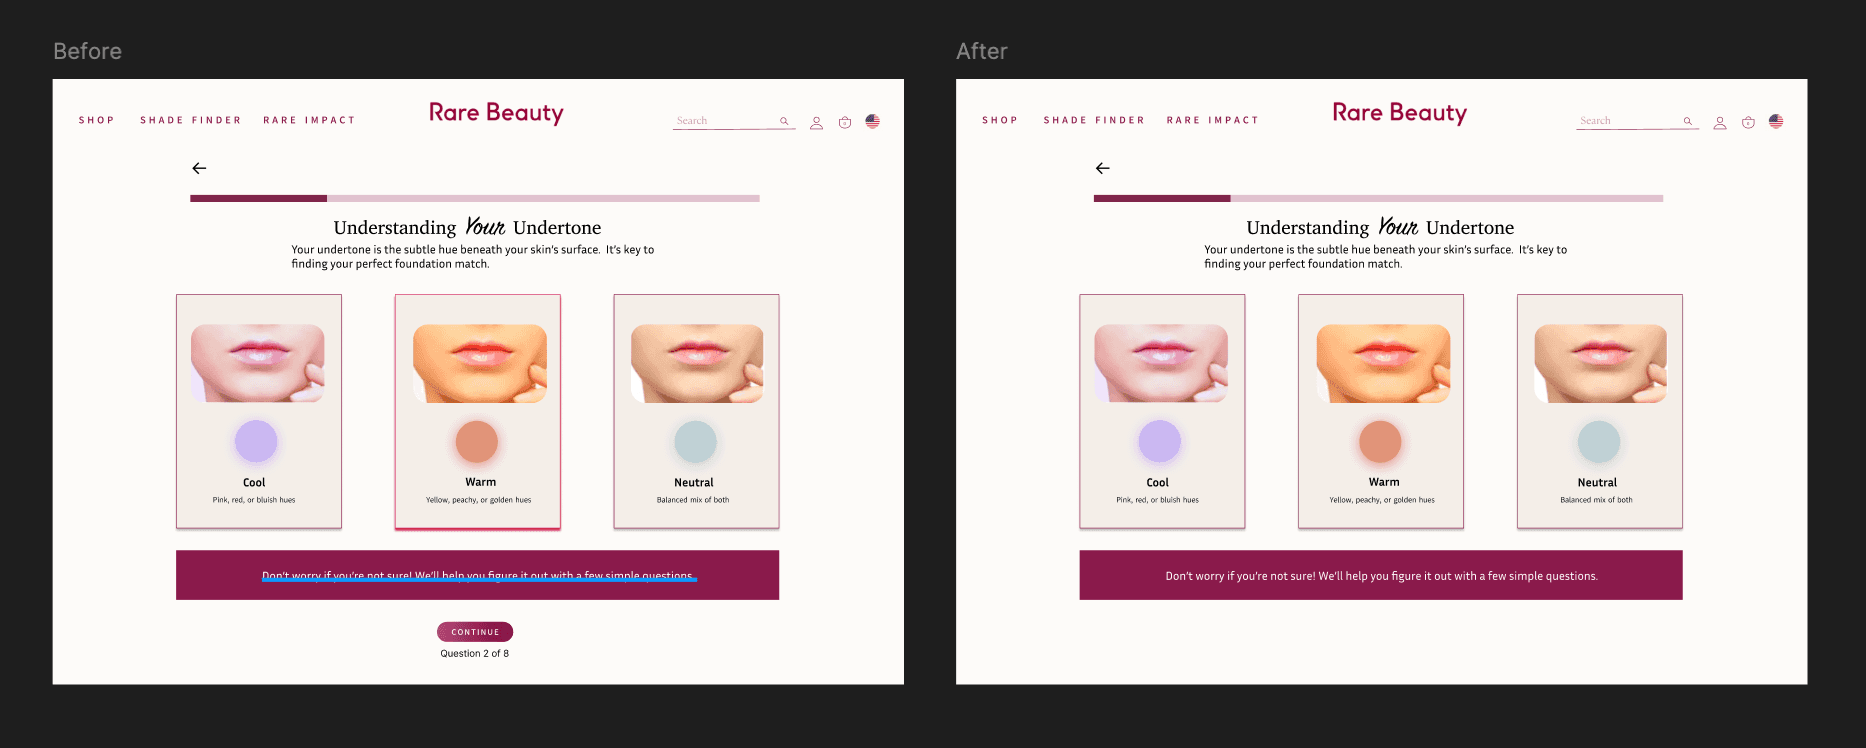Click the "Don't worry" banner text in After mockup

1381,576
